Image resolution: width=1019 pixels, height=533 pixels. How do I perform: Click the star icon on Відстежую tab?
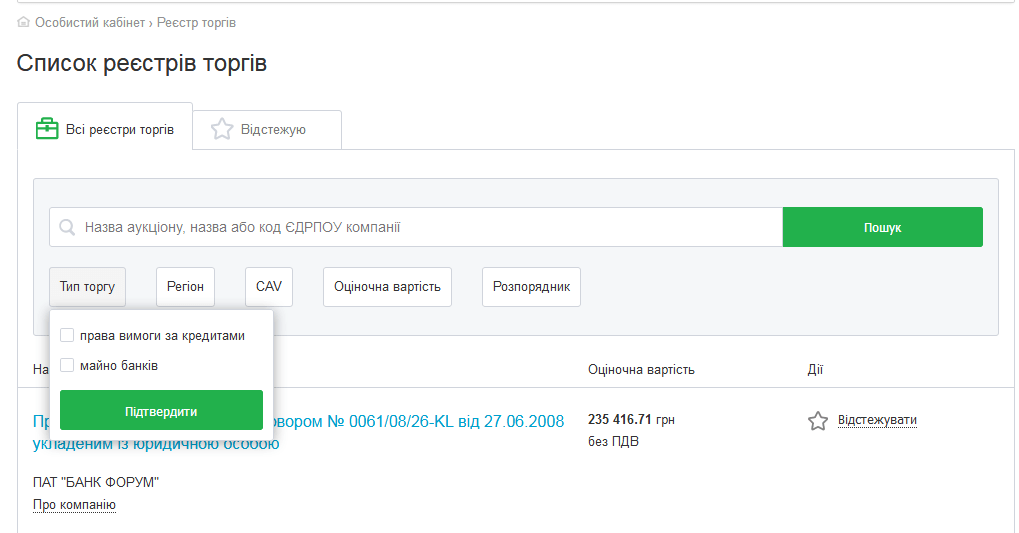[x=222, y=129]
